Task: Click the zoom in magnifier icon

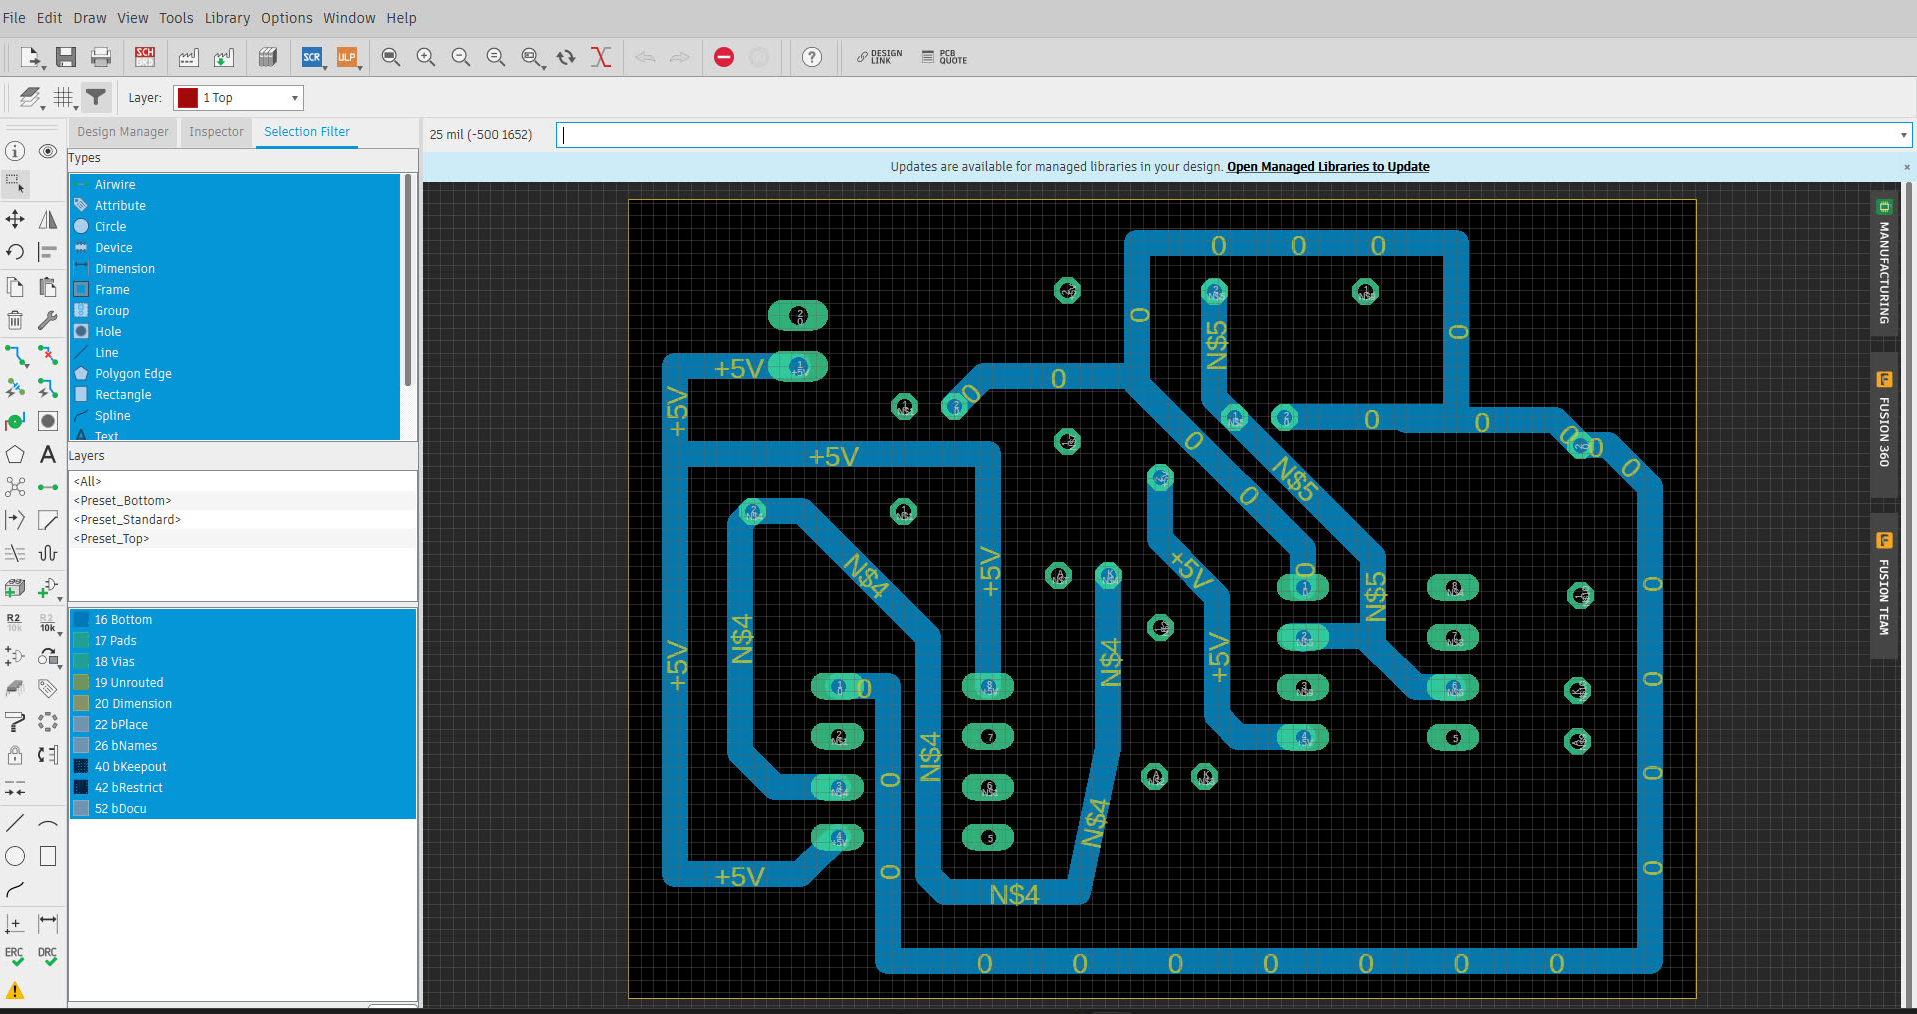Action: coord(426,57)
